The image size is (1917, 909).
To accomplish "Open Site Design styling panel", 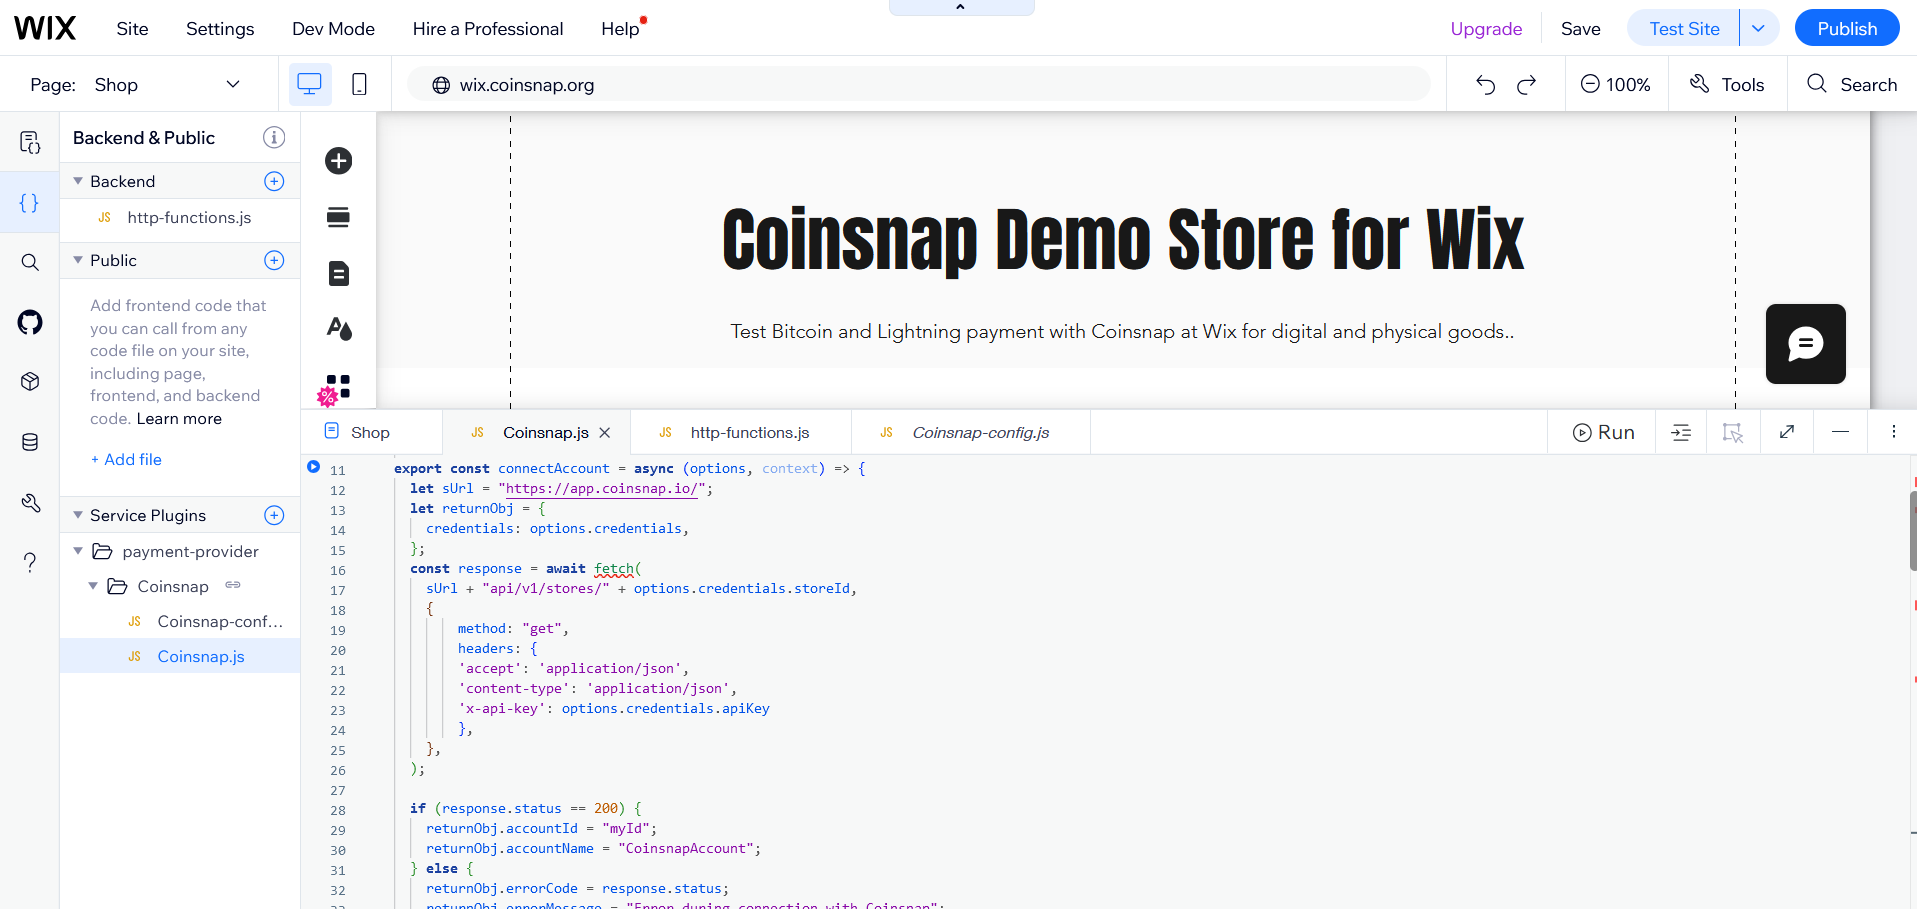I will (338, 329).
